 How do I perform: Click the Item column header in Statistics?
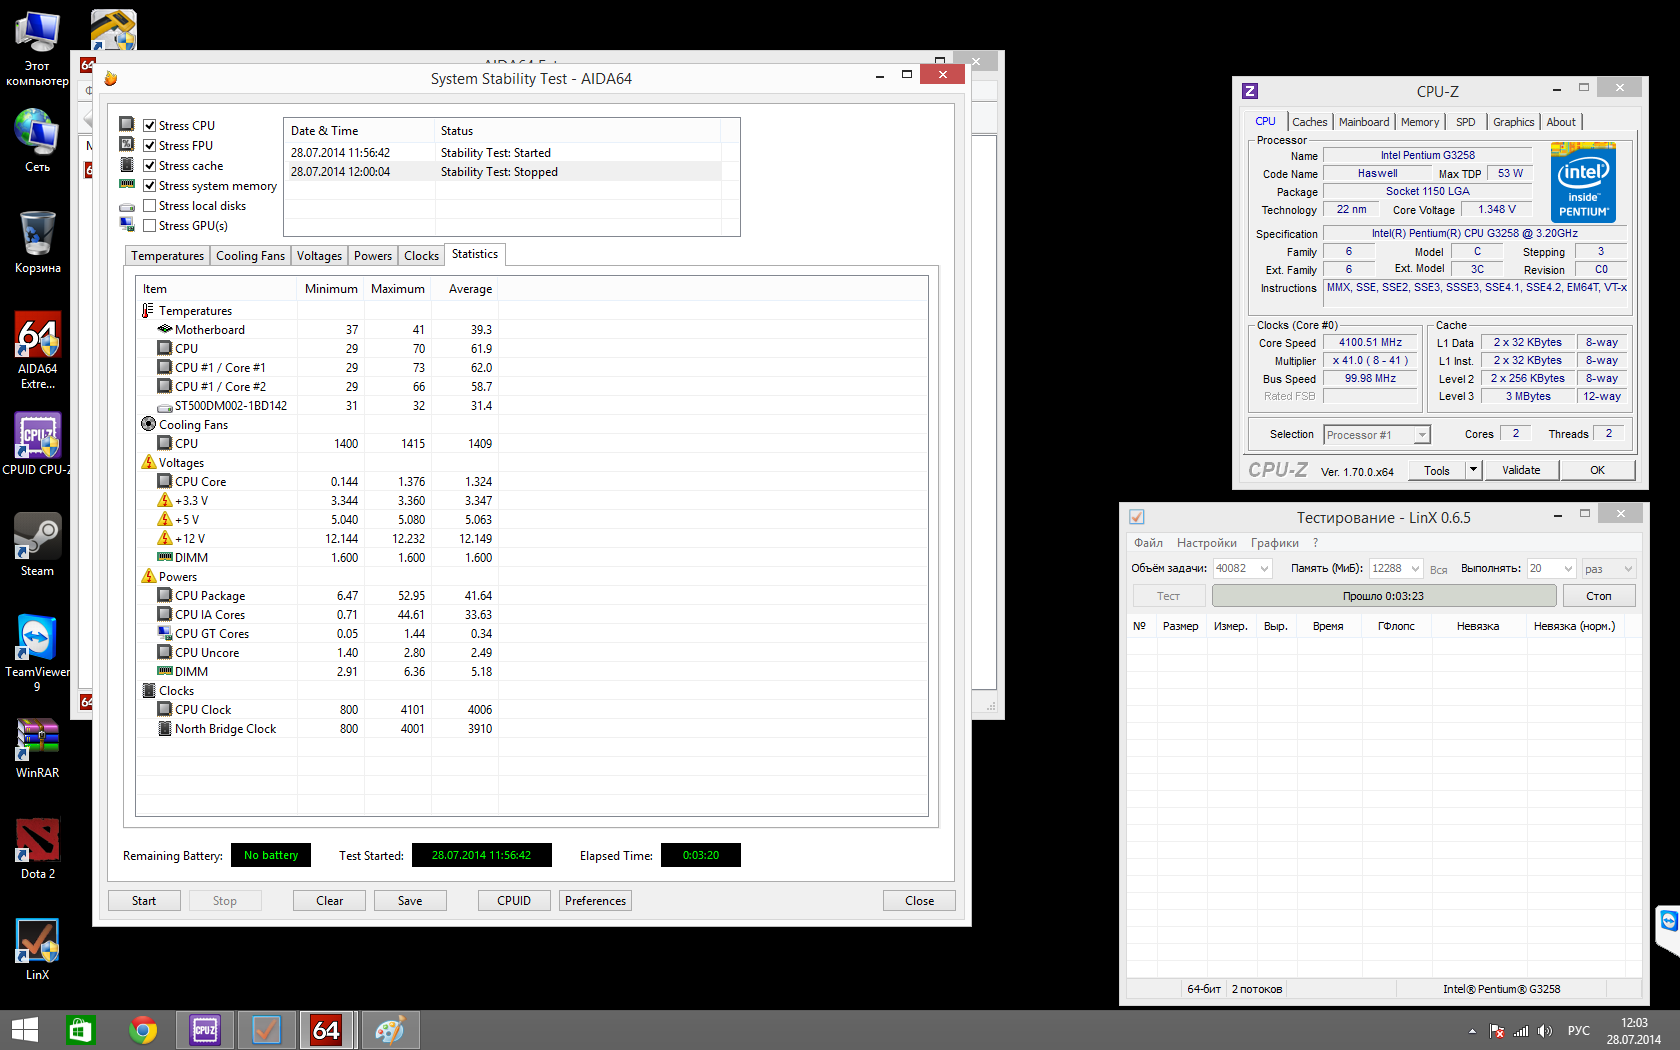point(217,289)
